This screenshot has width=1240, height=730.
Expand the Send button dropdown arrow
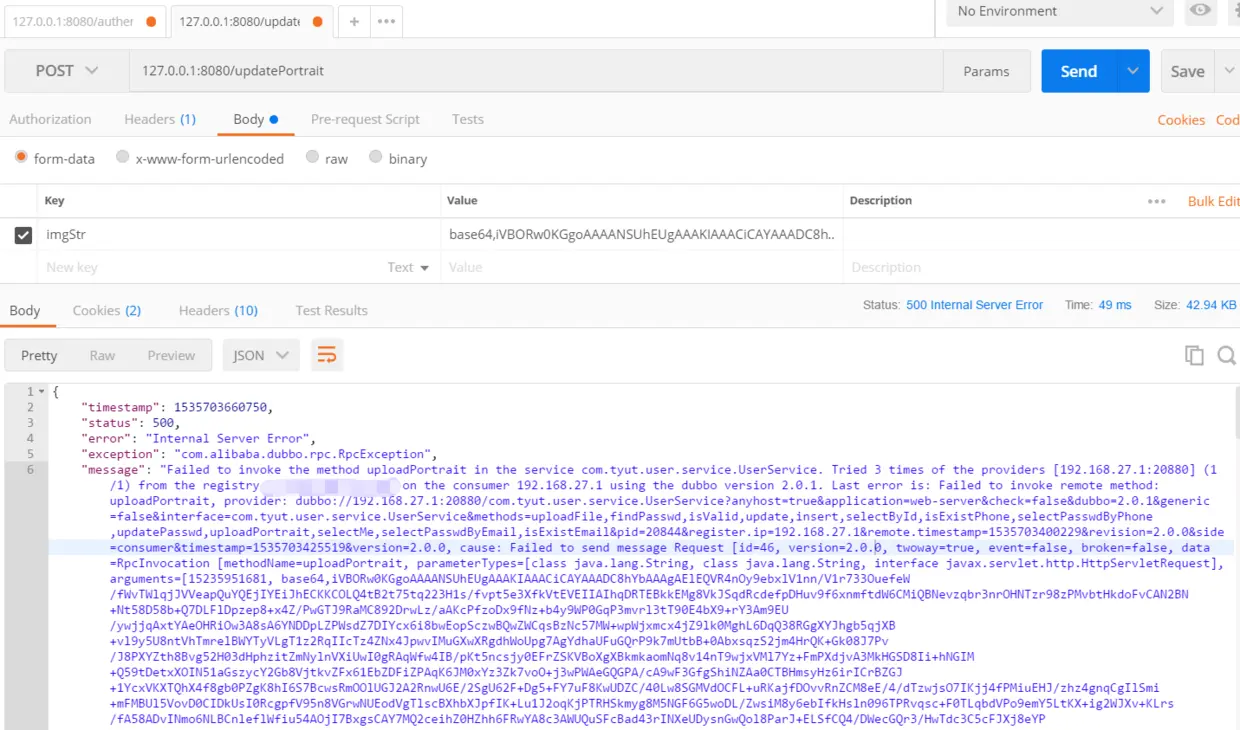[x=1132, y=71]
